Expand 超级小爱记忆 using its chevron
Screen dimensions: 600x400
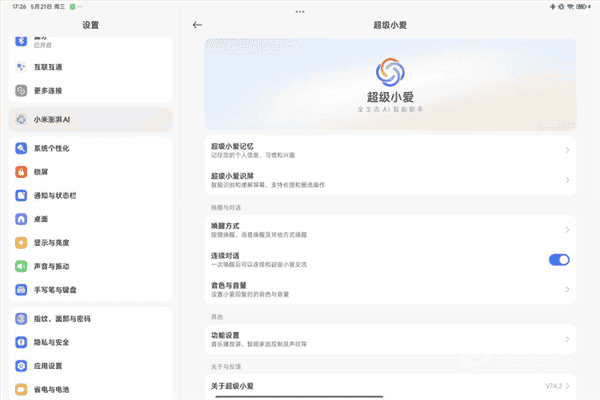(x=567, y=150)
